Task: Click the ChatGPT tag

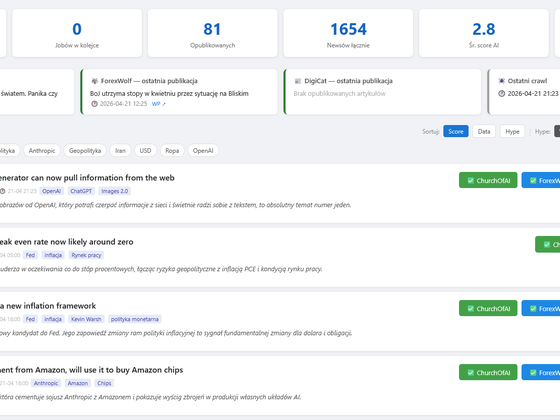Action: [81, 191]
